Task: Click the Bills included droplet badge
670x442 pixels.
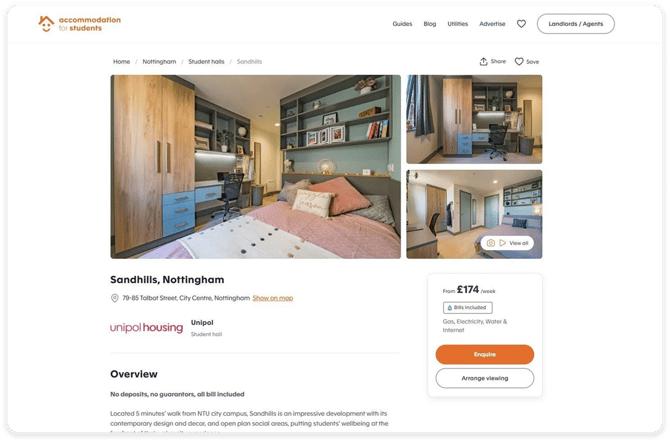Action: [467, 307]
